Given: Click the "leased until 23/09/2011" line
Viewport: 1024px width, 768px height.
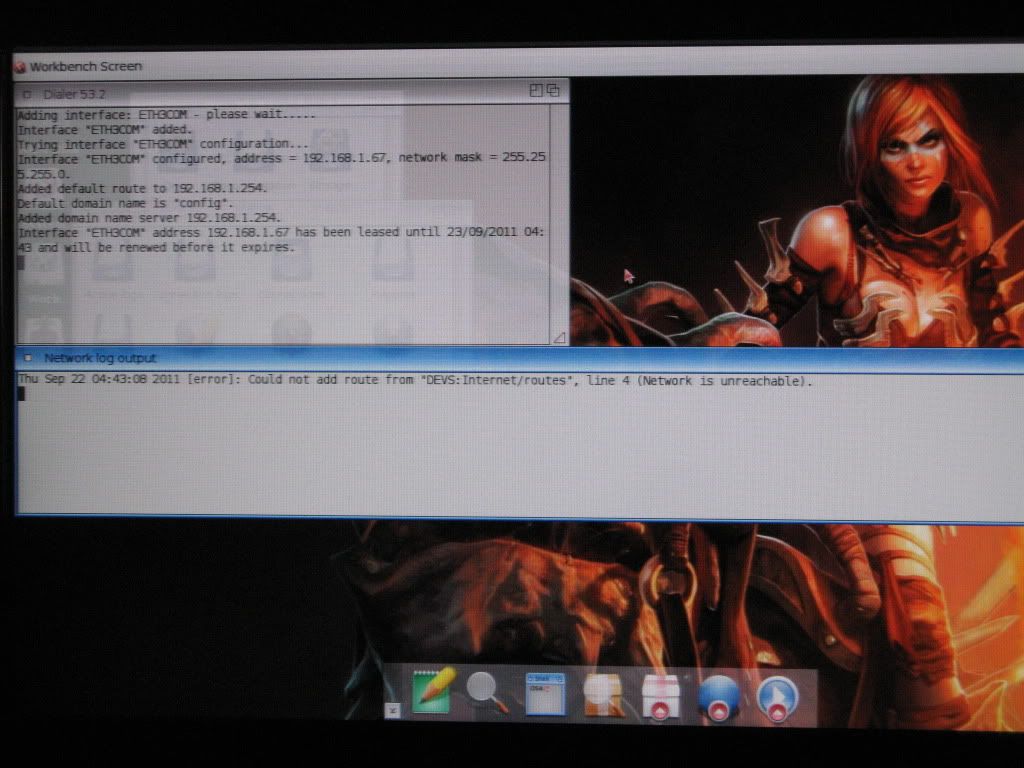Looking at the screenshot, I should (x=281, y=232).
